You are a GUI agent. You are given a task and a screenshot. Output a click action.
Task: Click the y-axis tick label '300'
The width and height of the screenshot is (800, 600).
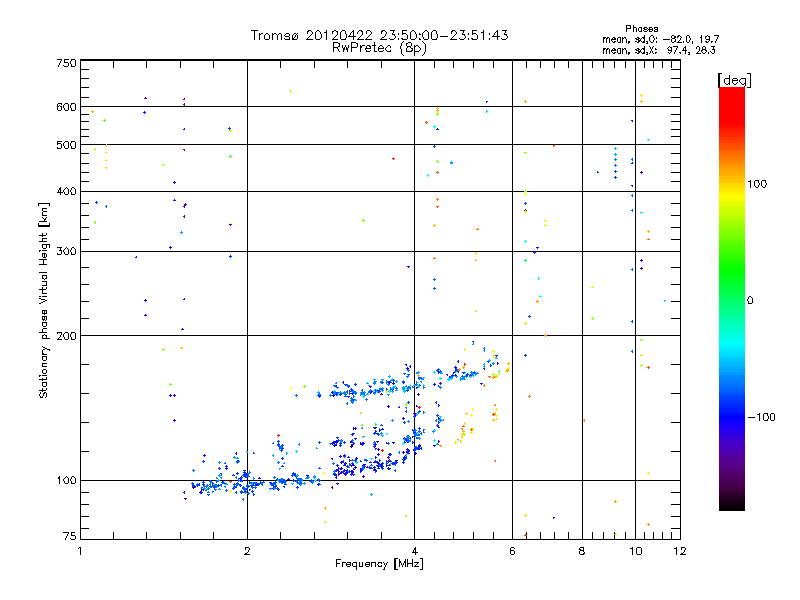66,252
